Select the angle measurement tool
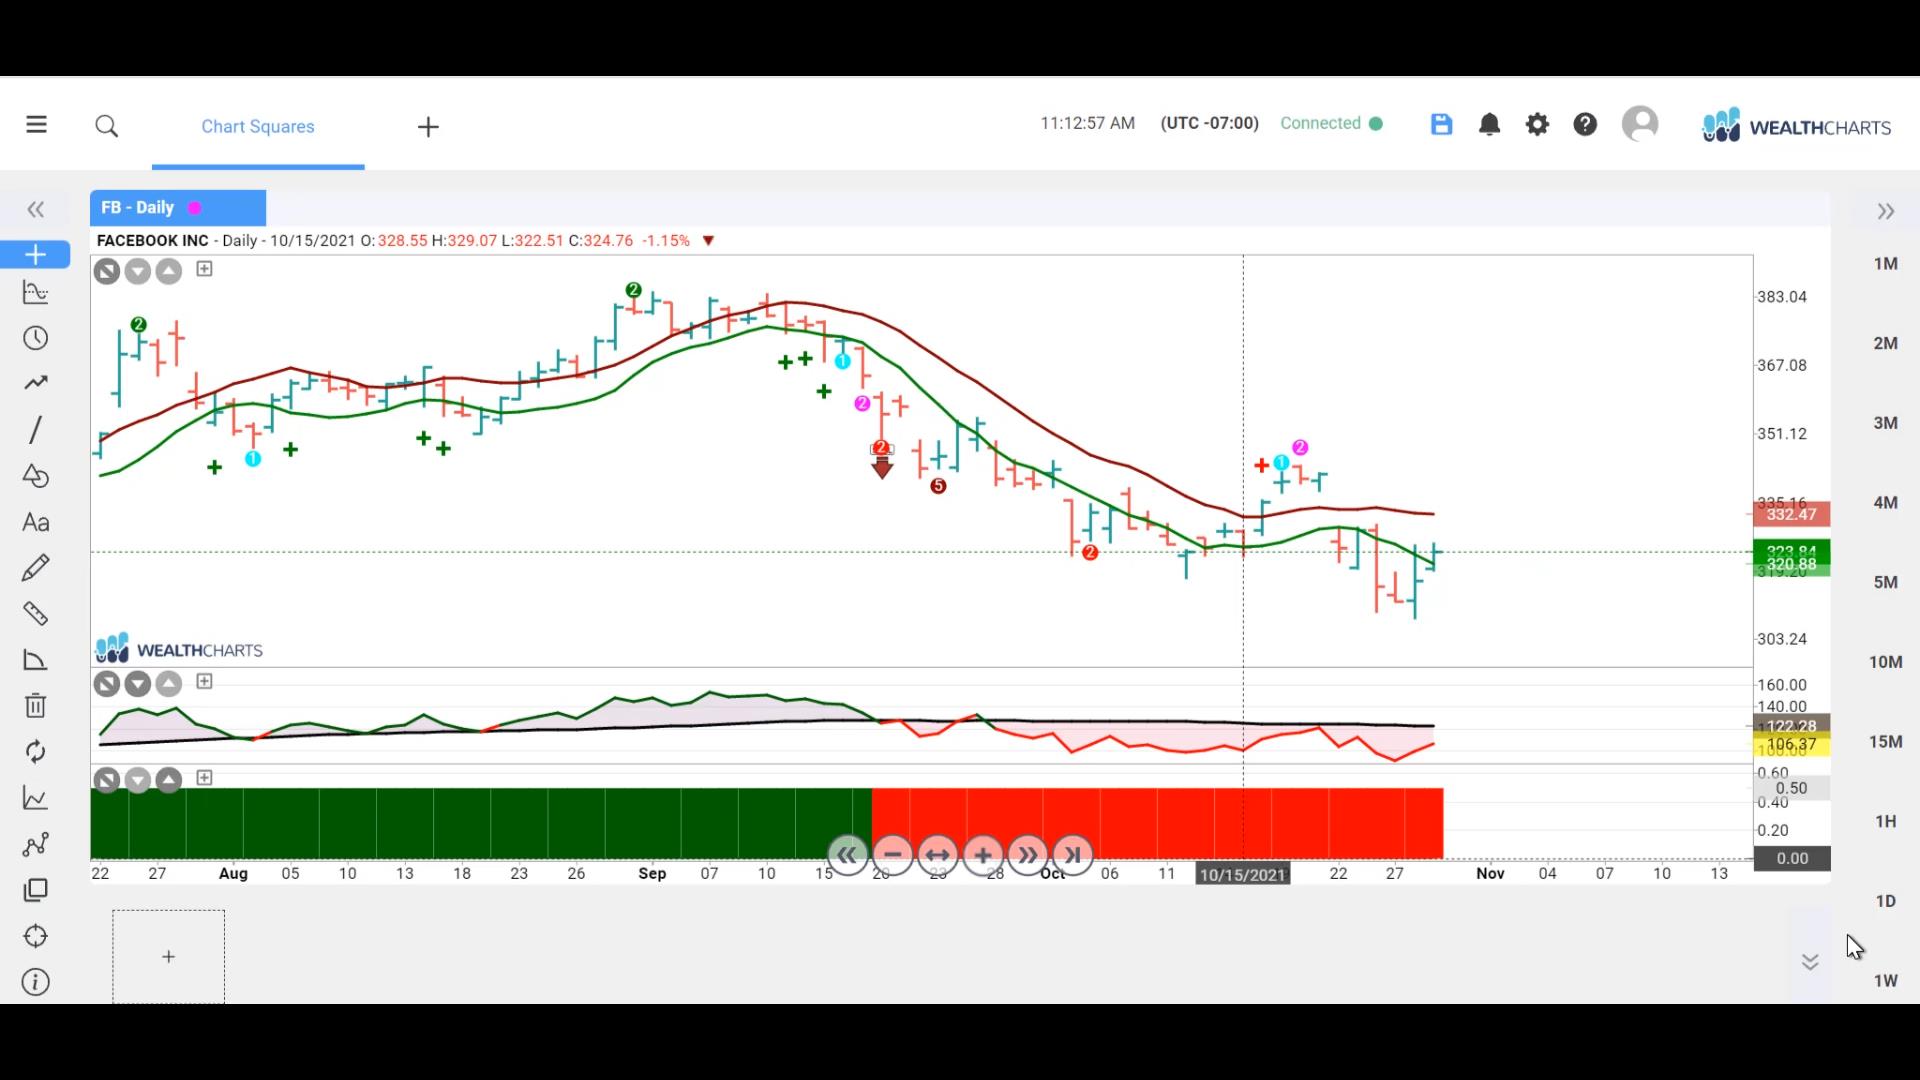This screenshot has width=1920, height=1080. tap(35, 660)
